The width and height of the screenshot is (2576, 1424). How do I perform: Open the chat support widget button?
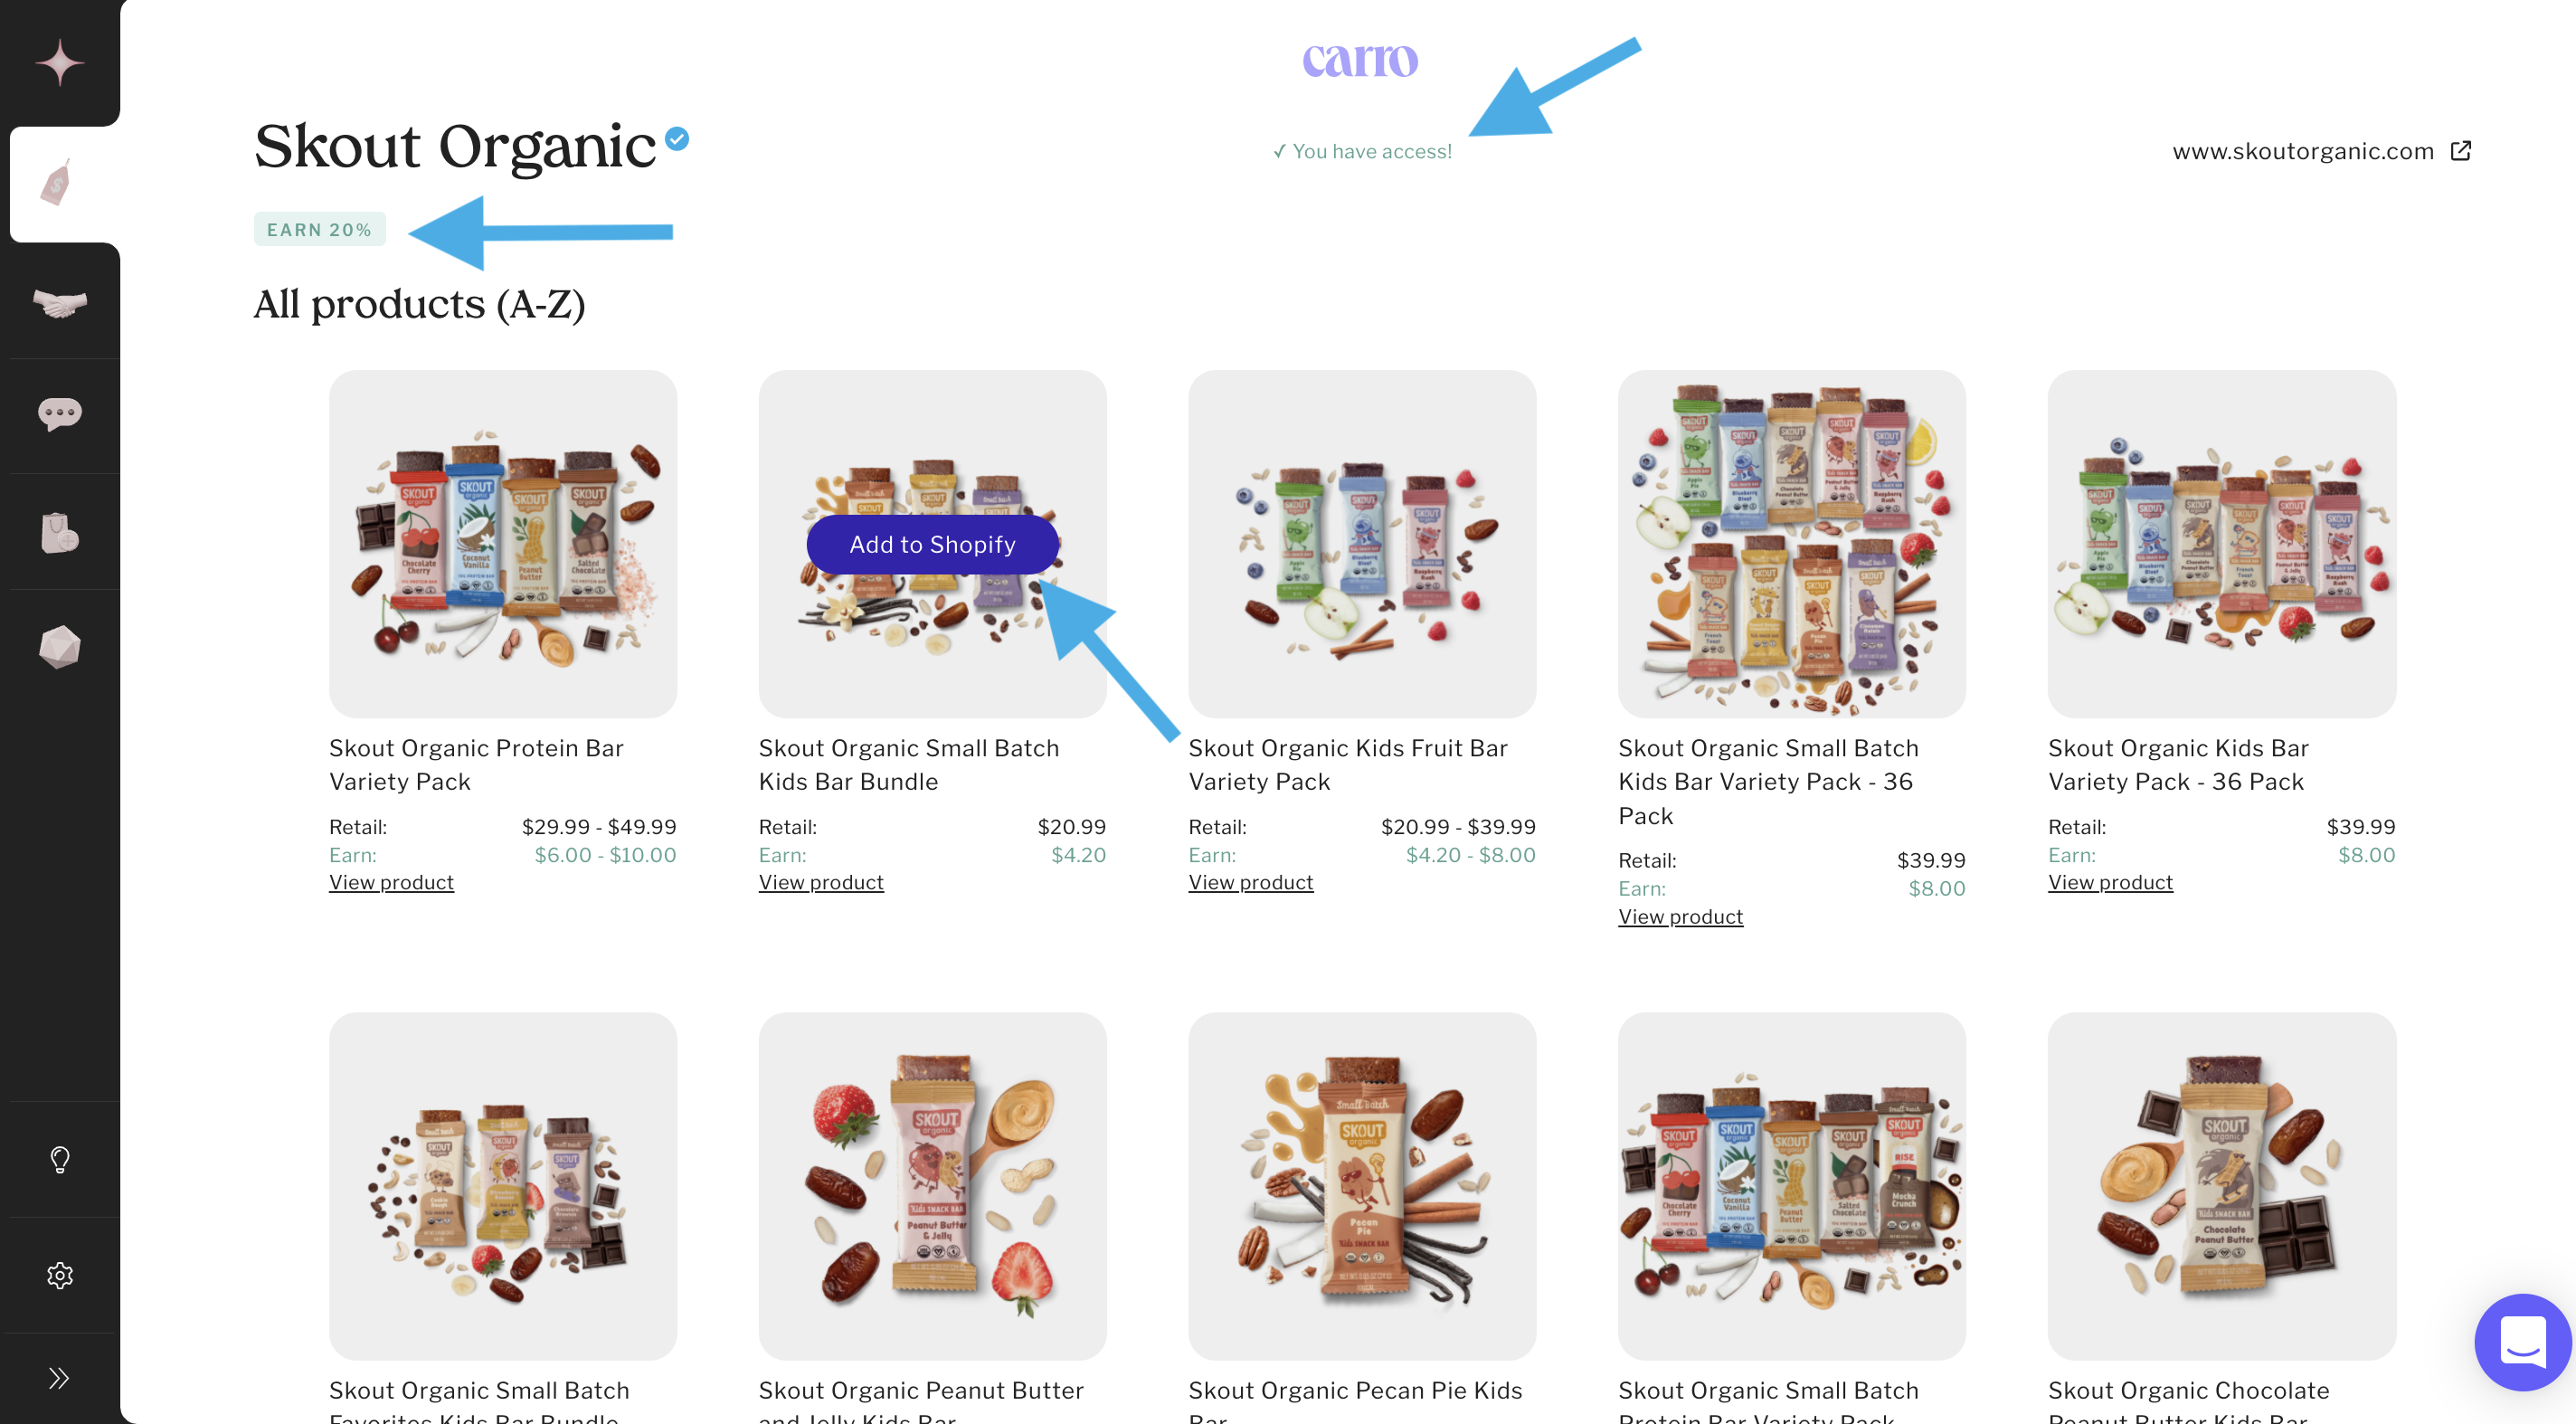point(2522,1342)
